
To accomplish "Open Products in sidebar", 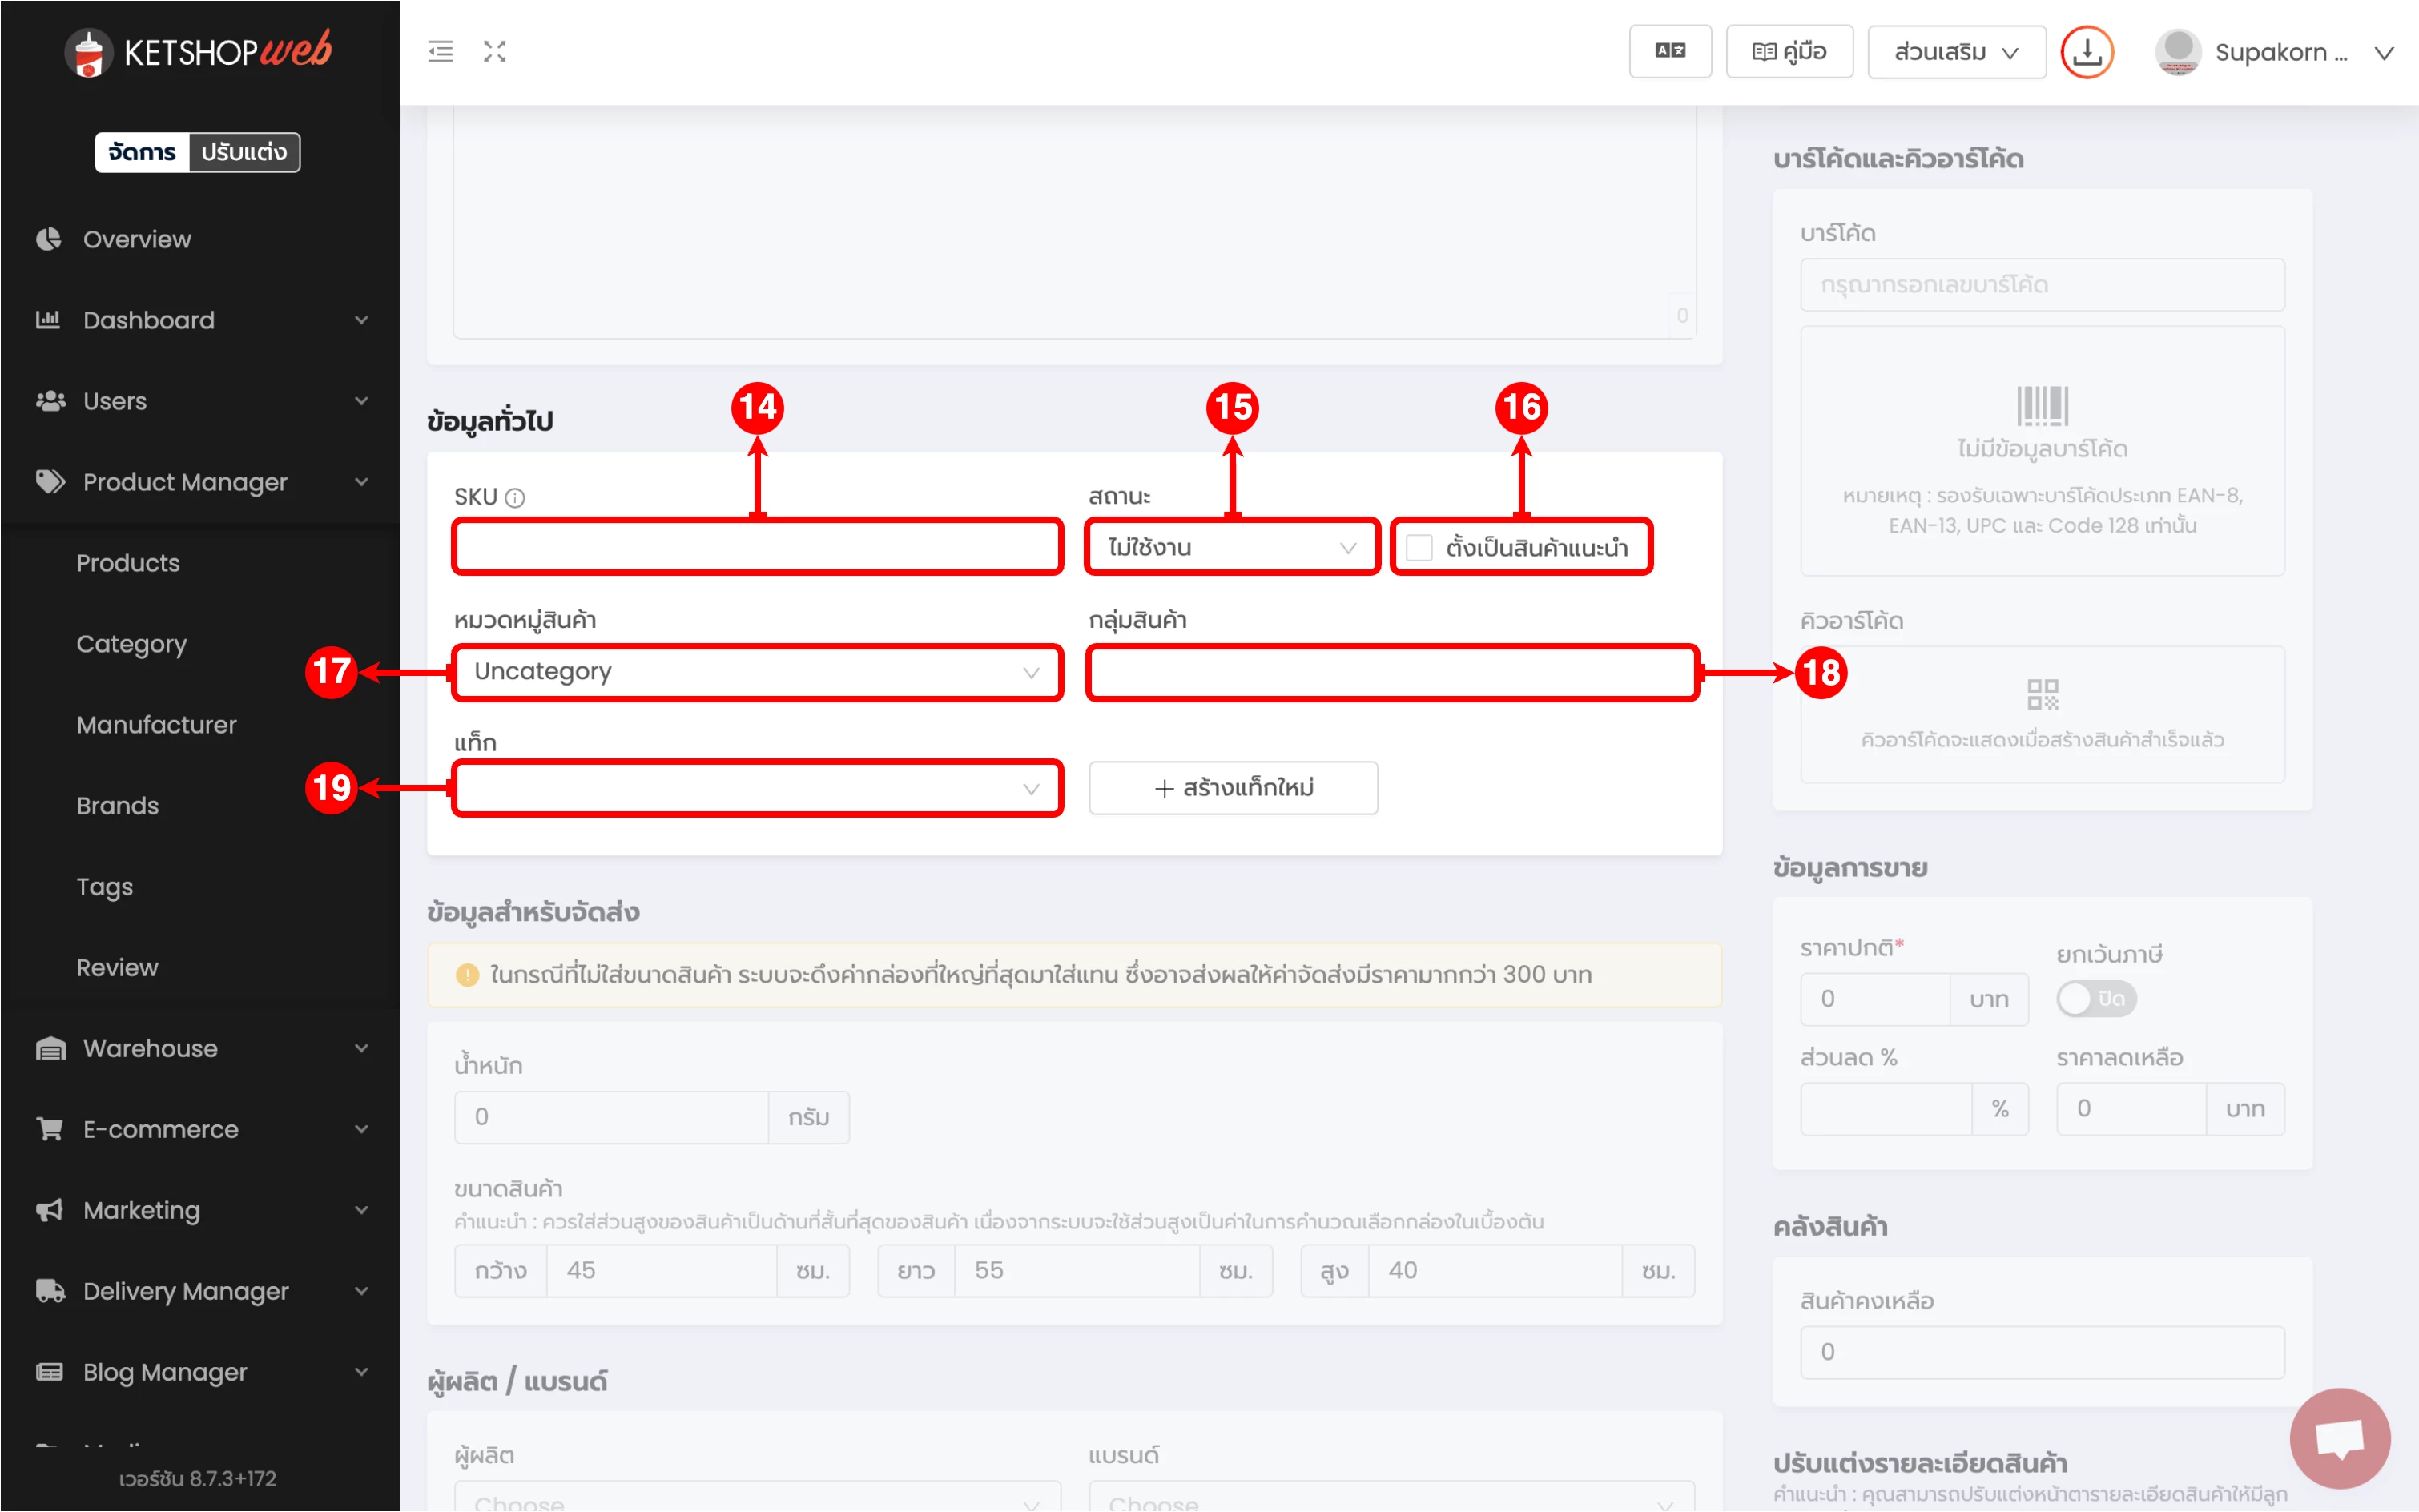I will (x=128, y=563).
